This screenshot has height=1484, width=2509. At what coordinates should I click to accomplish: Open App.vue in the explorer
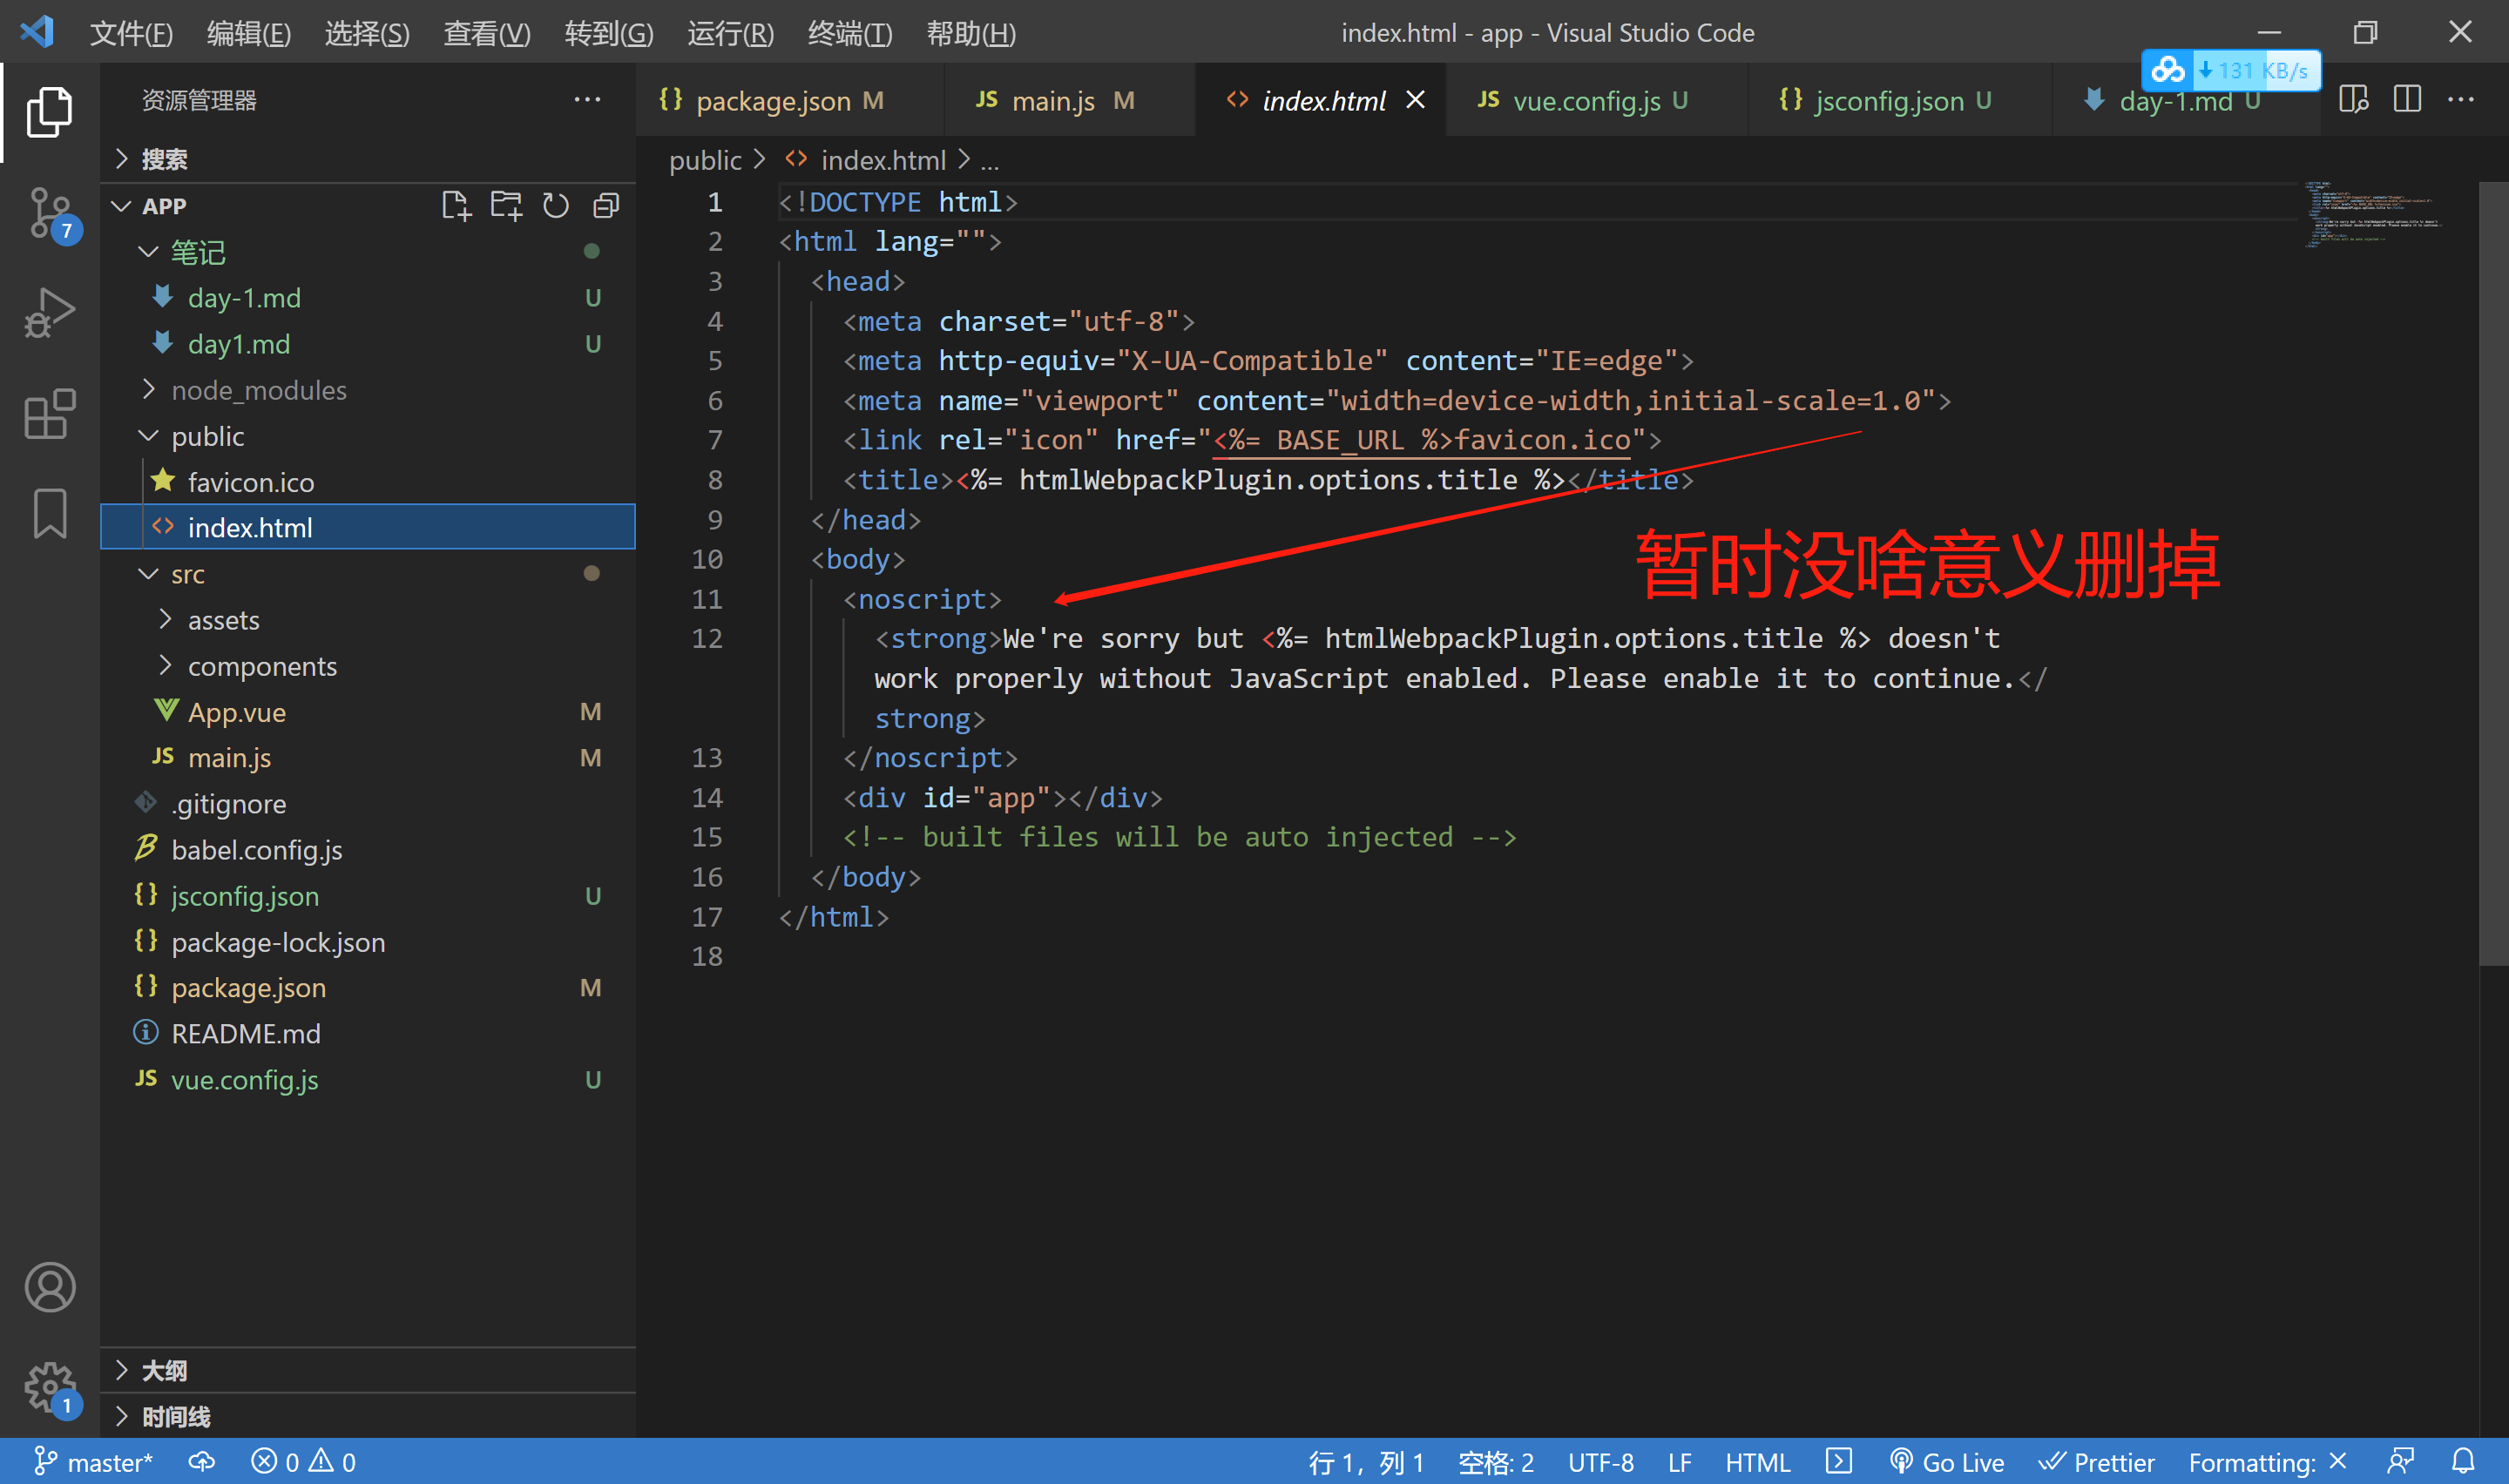click(x=368, y=712)
